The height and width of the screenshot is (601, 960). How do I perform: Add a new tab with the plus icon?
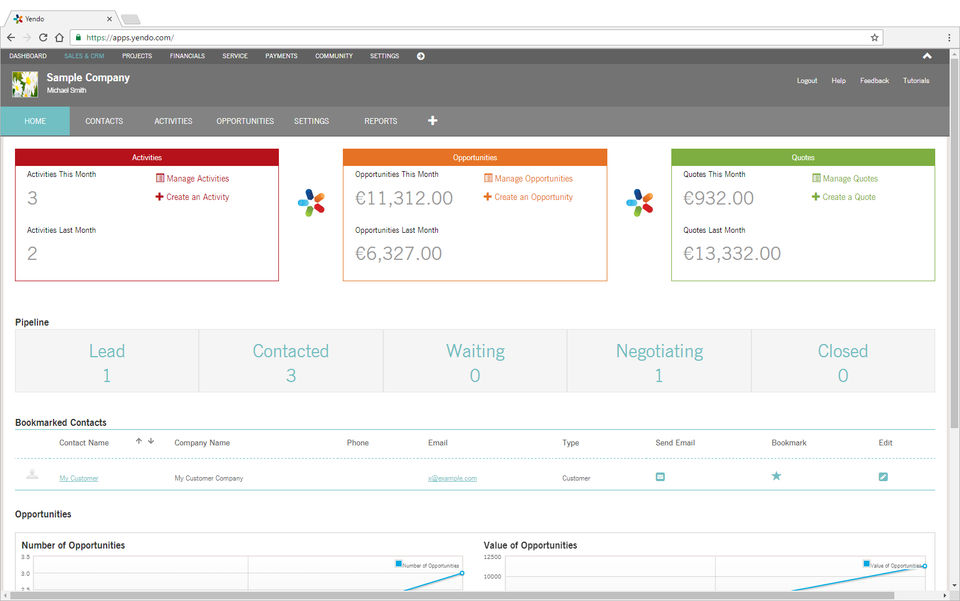click(x=432, y=121)
